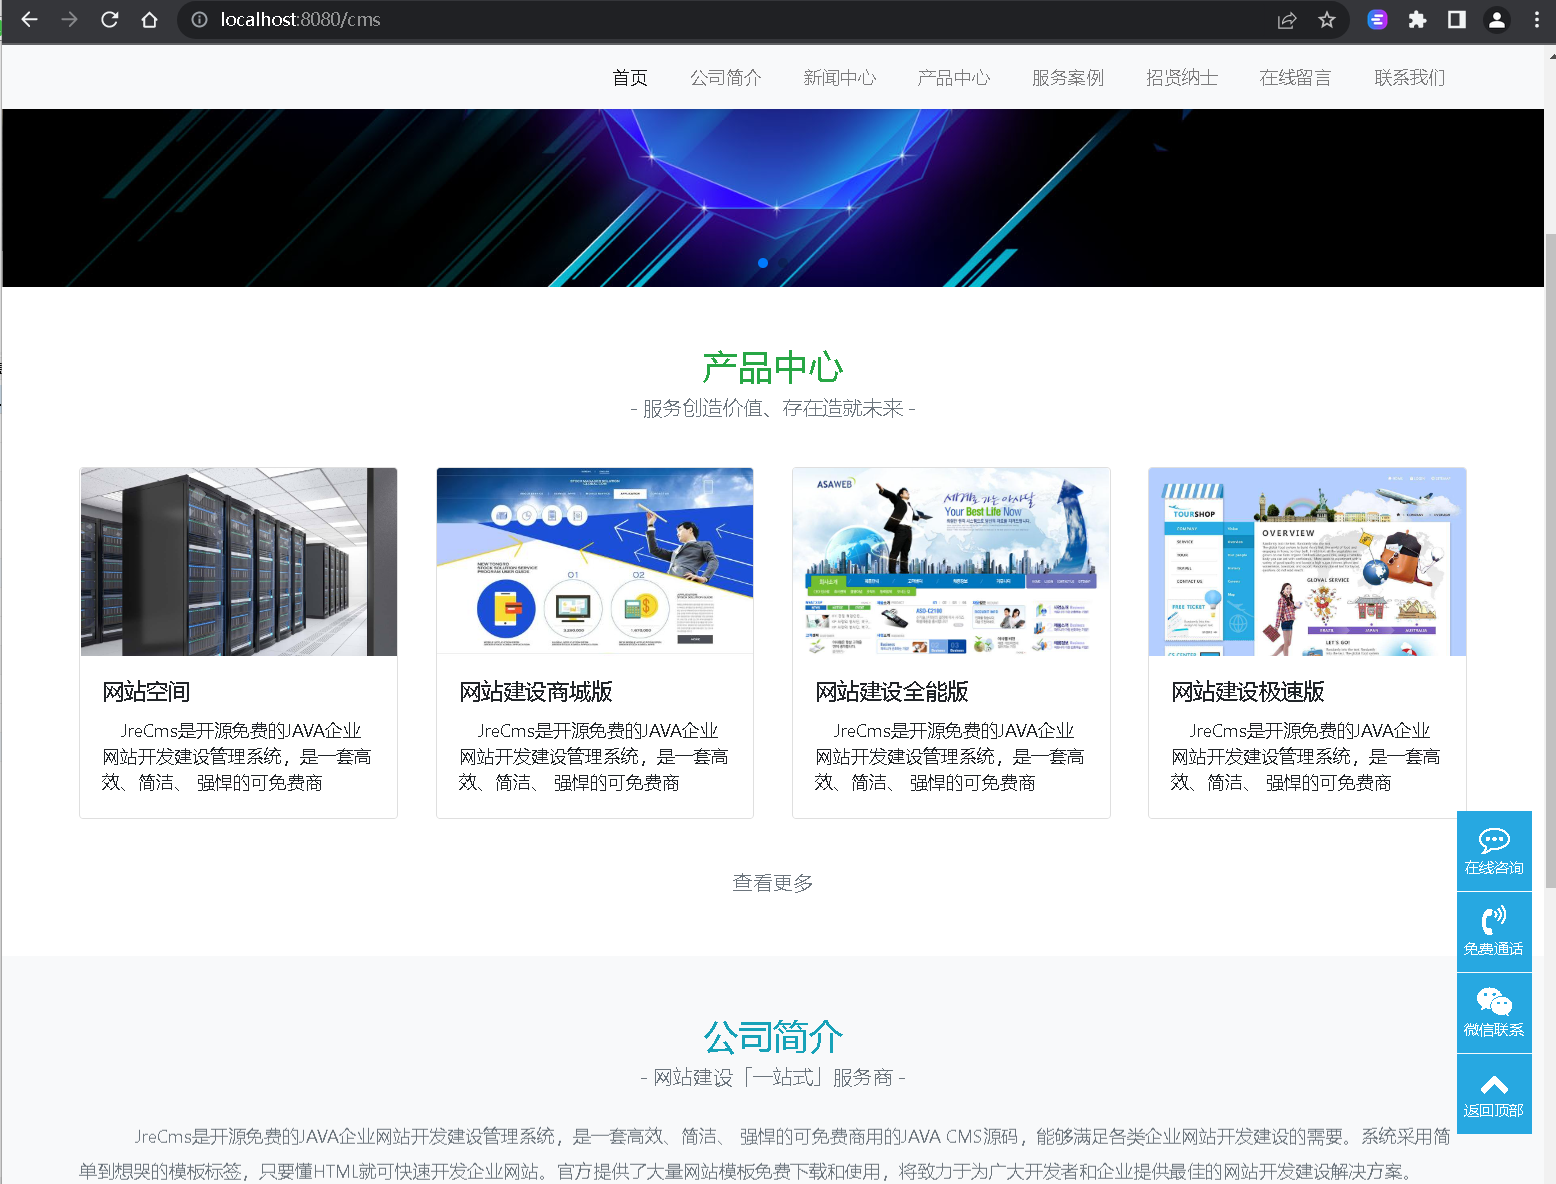Open the browser extensions puzzle icon
Viewport: 1556px width, 1184px height.
pos(1417,19)
